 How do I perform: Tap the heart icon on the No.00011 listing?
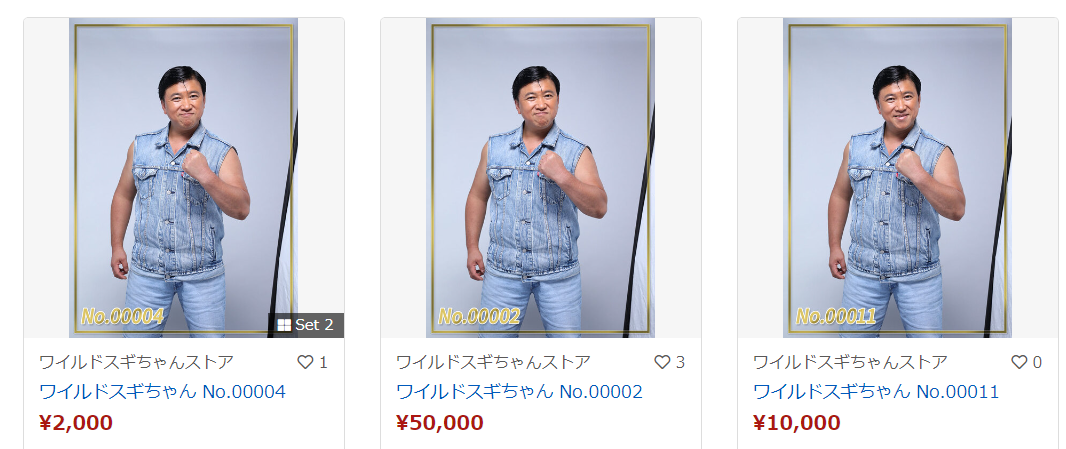click(1019, 363)
